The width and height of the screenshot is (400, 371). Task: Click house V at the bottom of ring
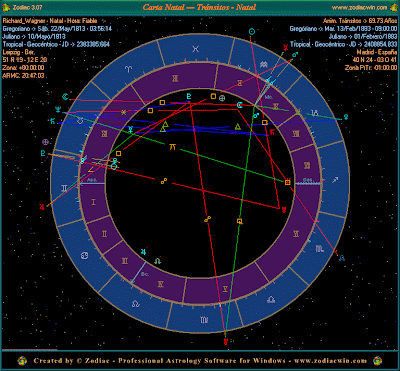click(x=225, y=288)
